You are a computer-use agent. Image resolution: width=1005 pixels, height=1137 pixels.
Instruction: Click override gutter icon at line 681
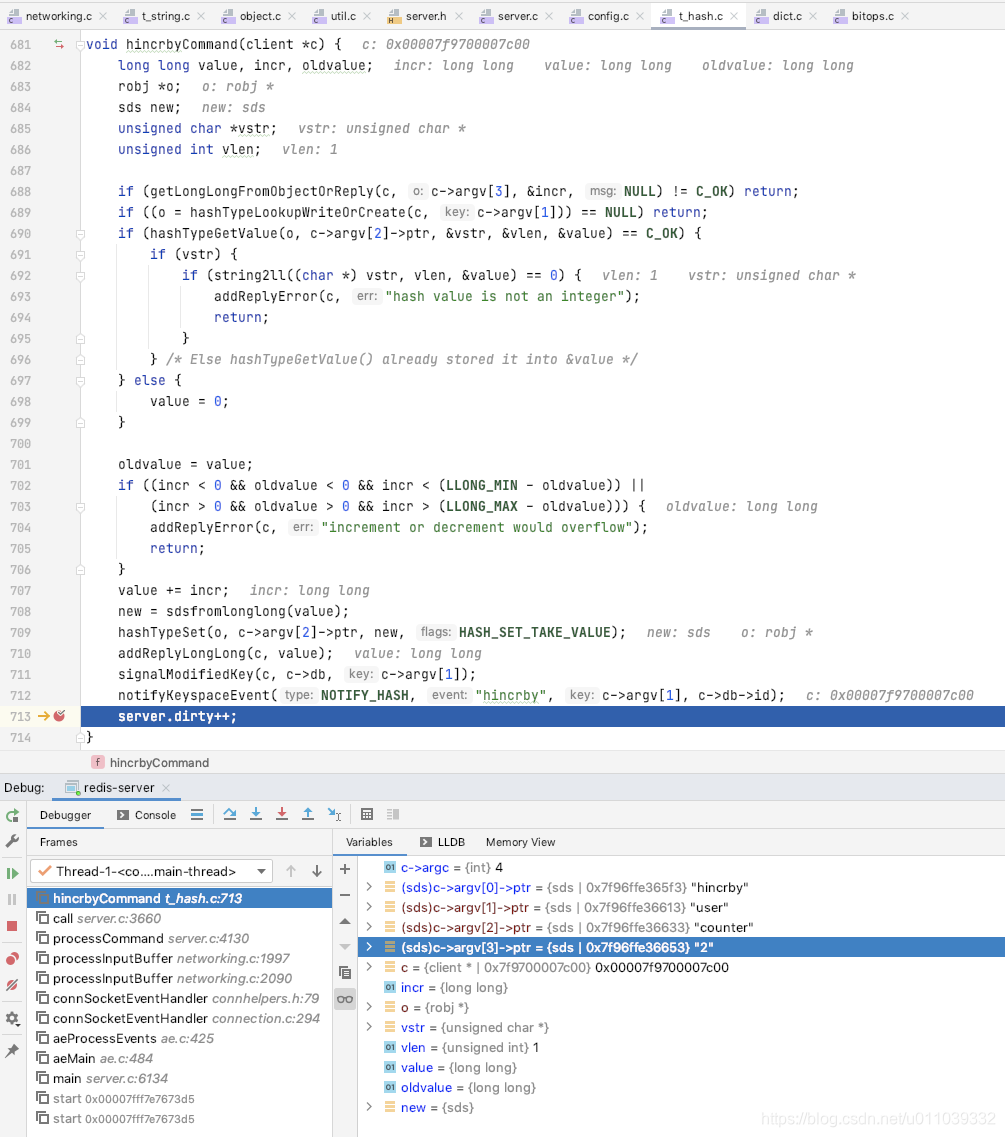pos(59,44)
